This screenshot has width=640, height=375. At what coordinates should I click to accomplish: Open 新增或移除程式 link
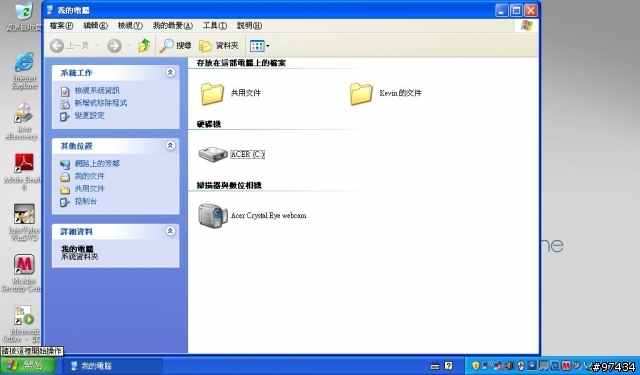[x=100, y=103]
